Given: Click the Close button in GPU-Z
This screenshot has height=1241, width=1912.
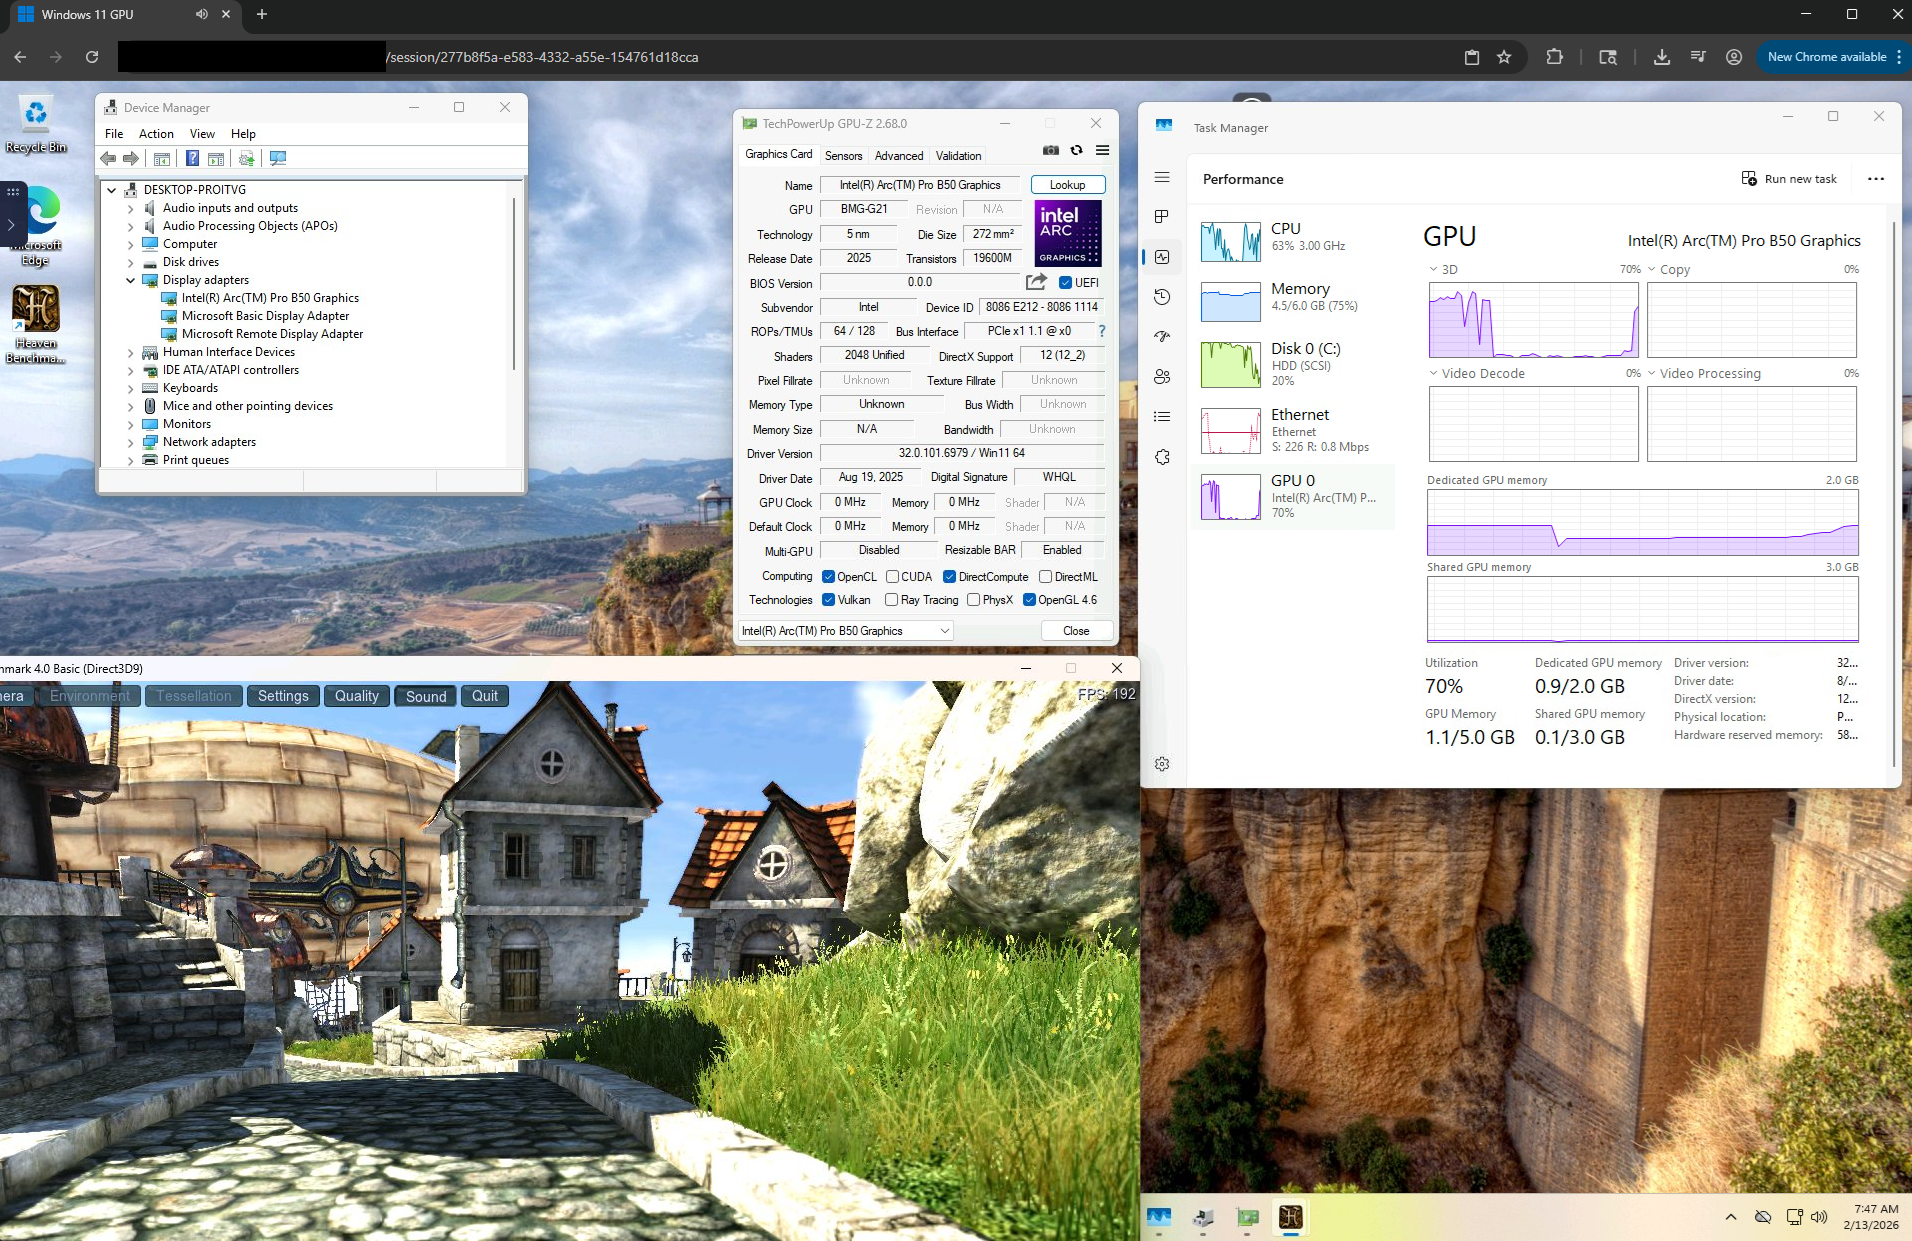Looking at the screenshot, I should [1076, 631].
